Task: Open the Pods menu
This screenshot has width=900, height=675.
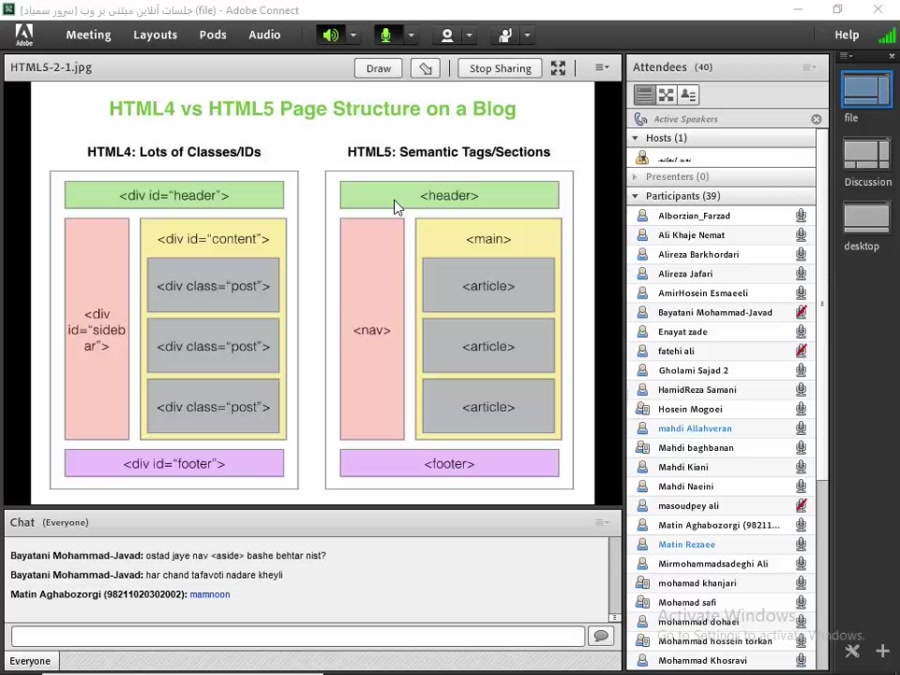Action: point(212,35)
